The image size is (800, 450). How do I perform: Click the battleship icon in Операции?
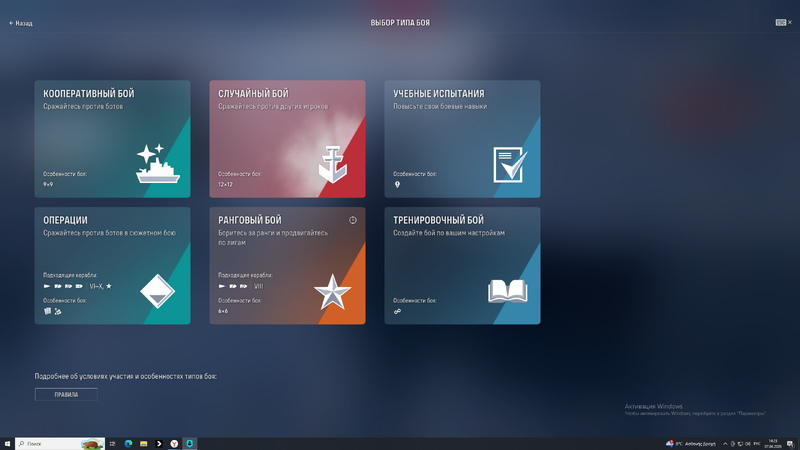[68, 286]
